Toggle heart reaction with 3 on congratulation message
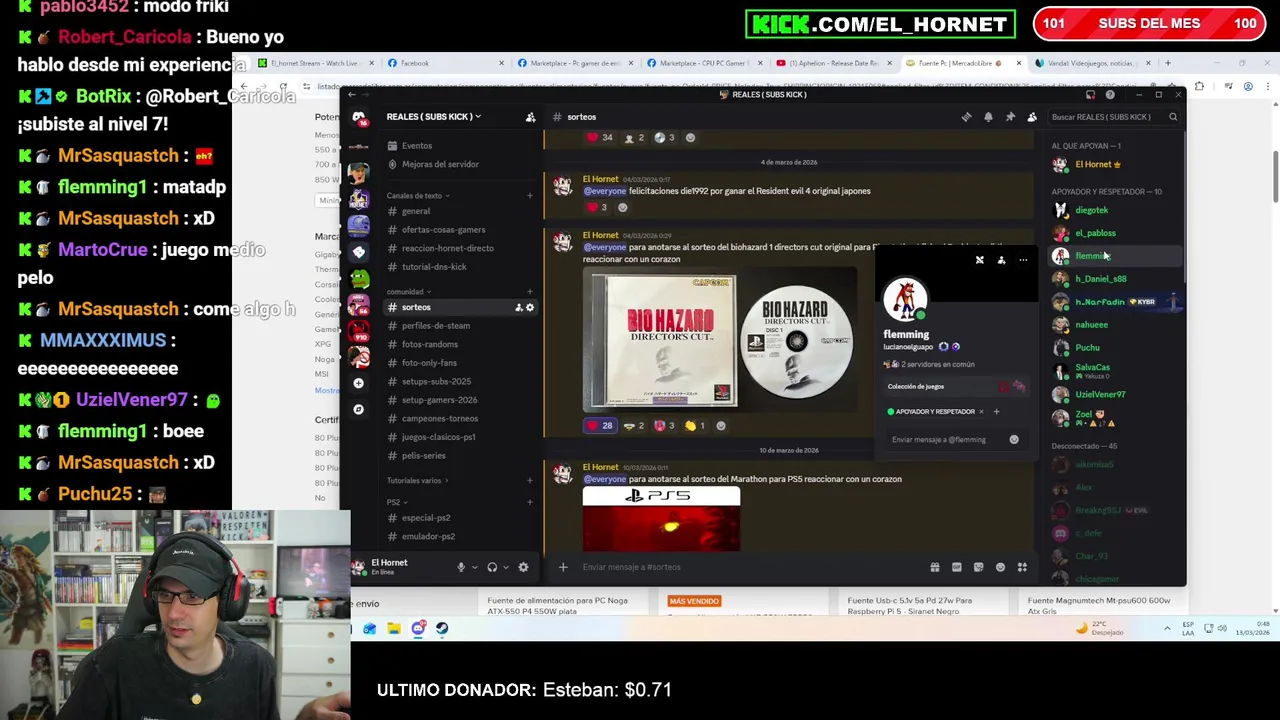This screenshot has width=1280, height=720. (597, 207)
